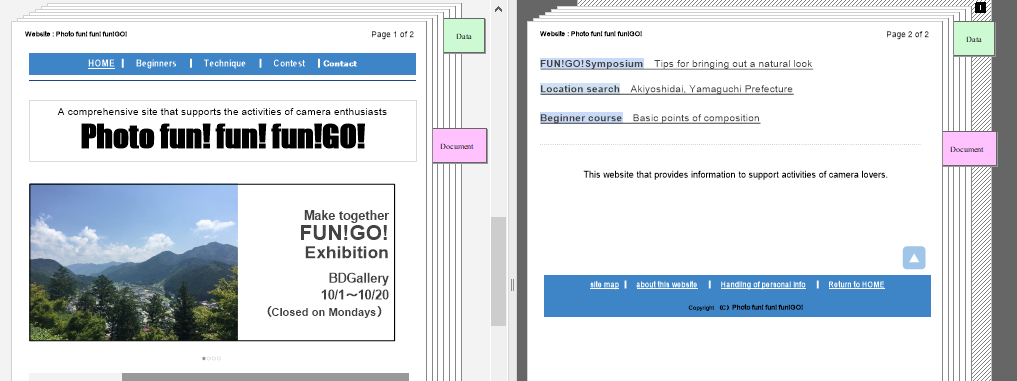Open the site map footer link
This screenshot has width=1017, height=381.
tap(604, 284)
